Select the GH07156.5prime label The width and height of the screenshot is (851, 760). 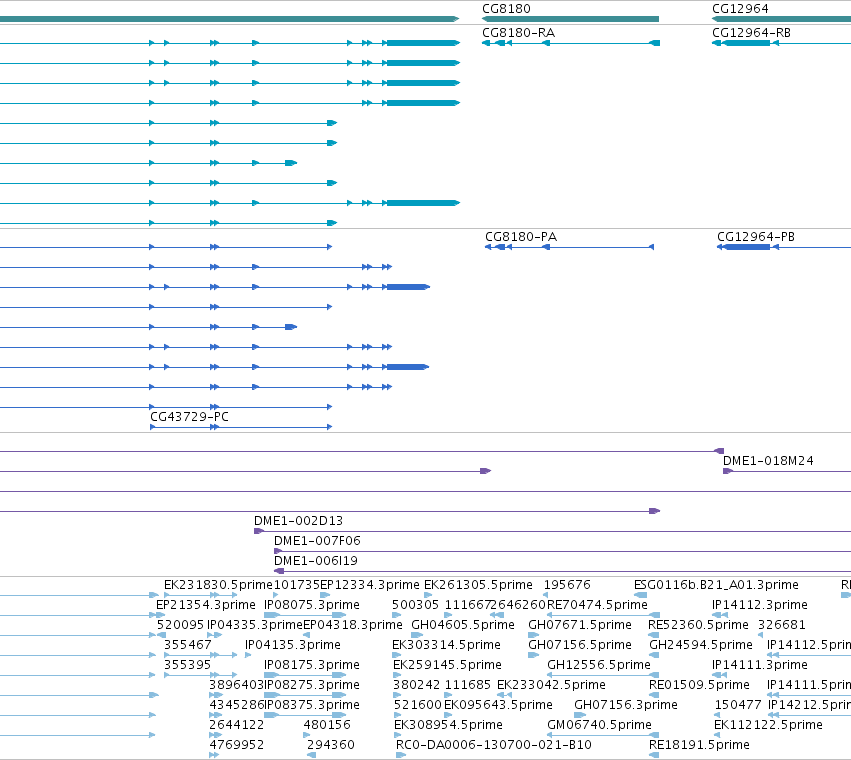click(580, 645)
